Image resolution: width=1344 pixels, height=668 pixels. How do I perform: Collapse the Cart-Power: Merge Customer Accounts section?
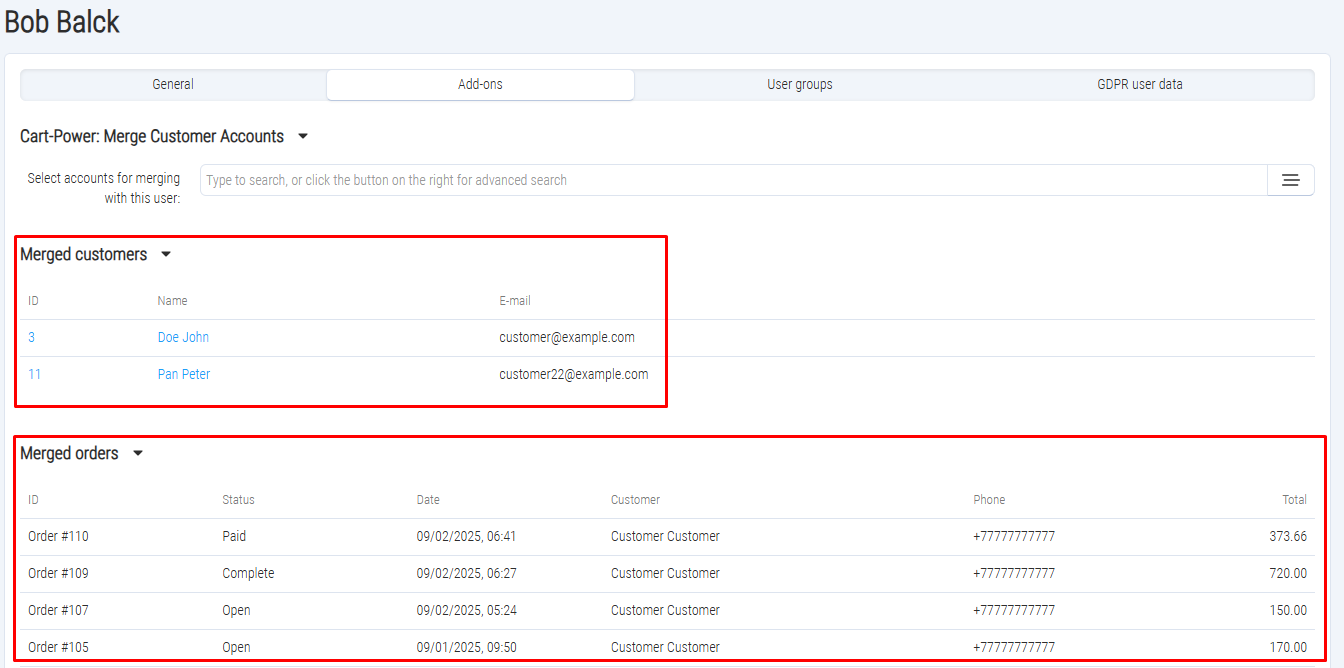pos(303,136)
